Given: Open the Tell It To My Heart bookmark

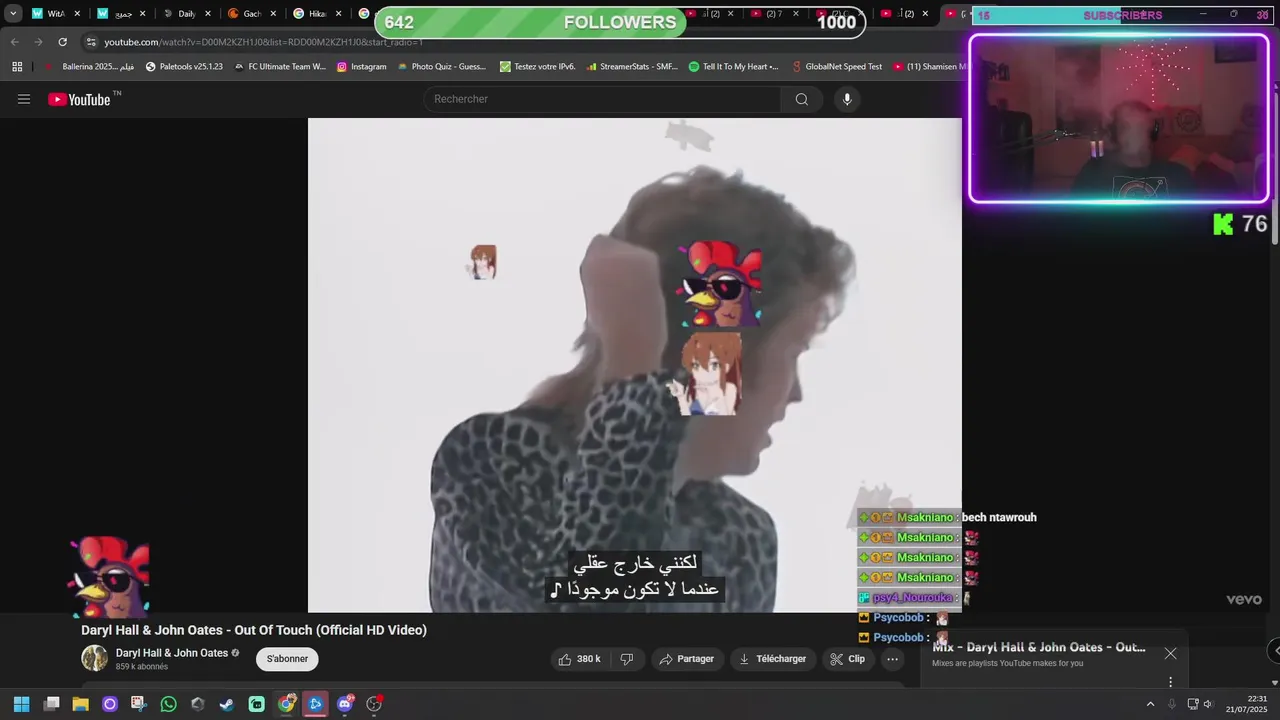Looking at the screenshot, I should coord(734,67).
